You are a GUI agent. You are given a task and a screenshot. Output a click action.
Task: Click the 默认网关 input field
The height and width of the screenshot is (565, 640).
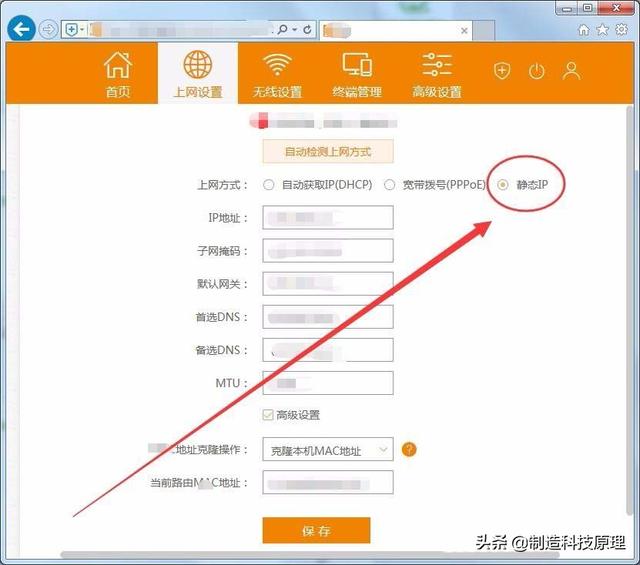point(328,284)
